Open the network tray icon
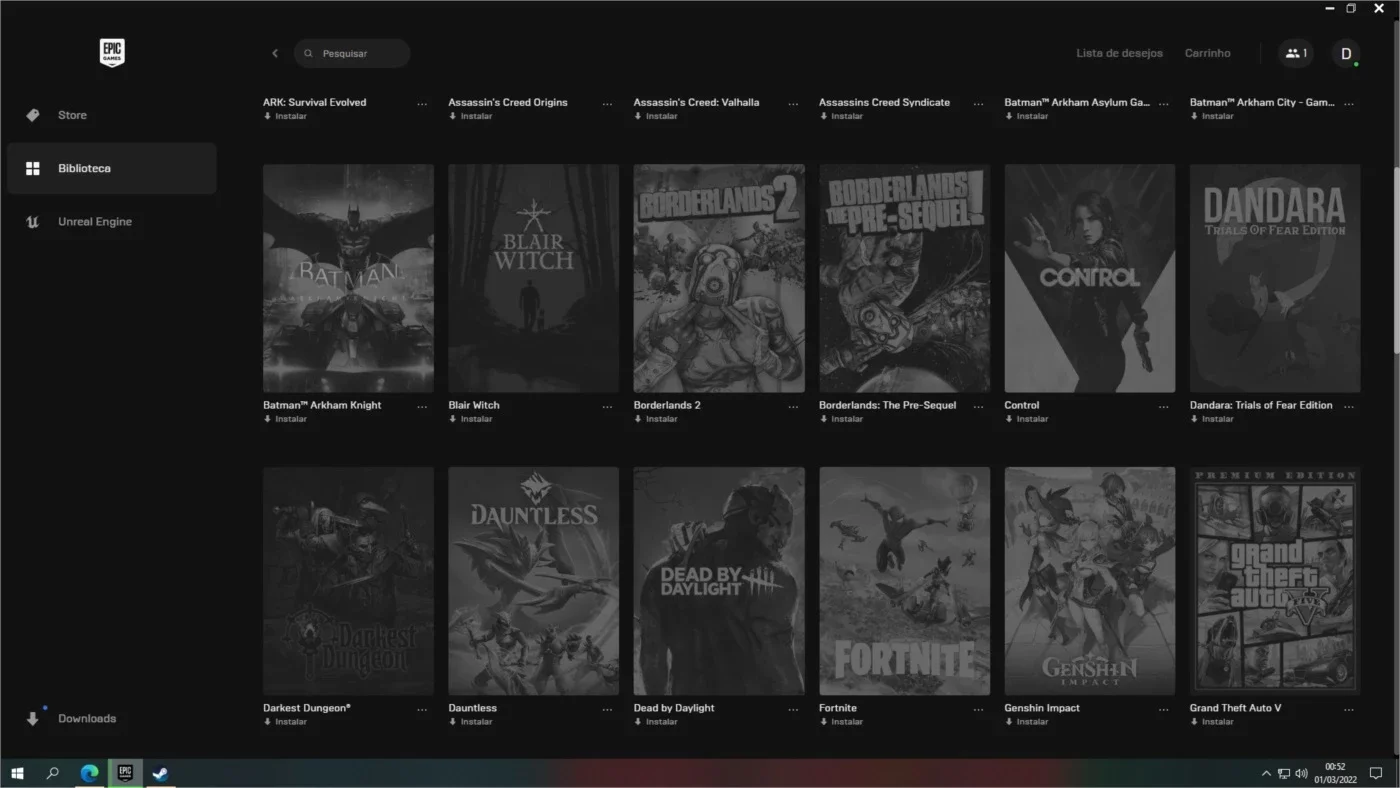 (x=1284, y=773)
